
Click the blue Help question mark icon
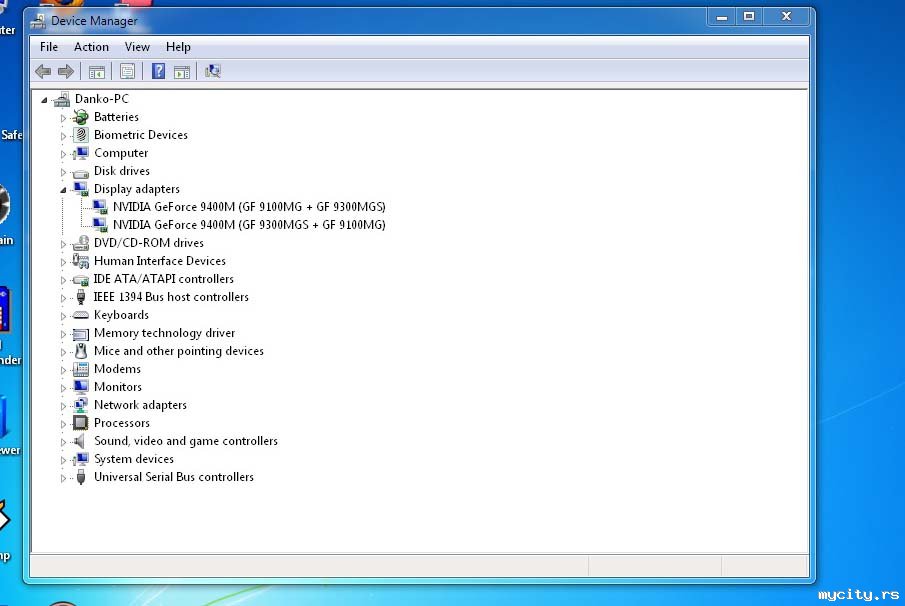pyautogui.click(x=158, y=71)
